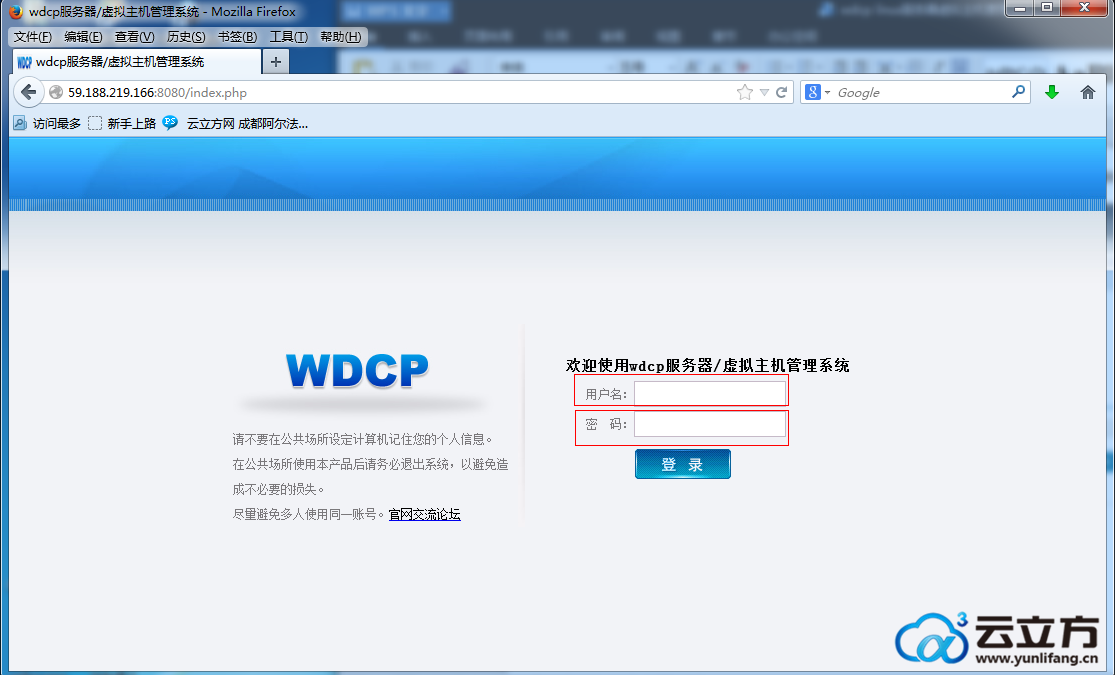
Task: Open the 官网交流论坛 link
Action: (425, 514)
